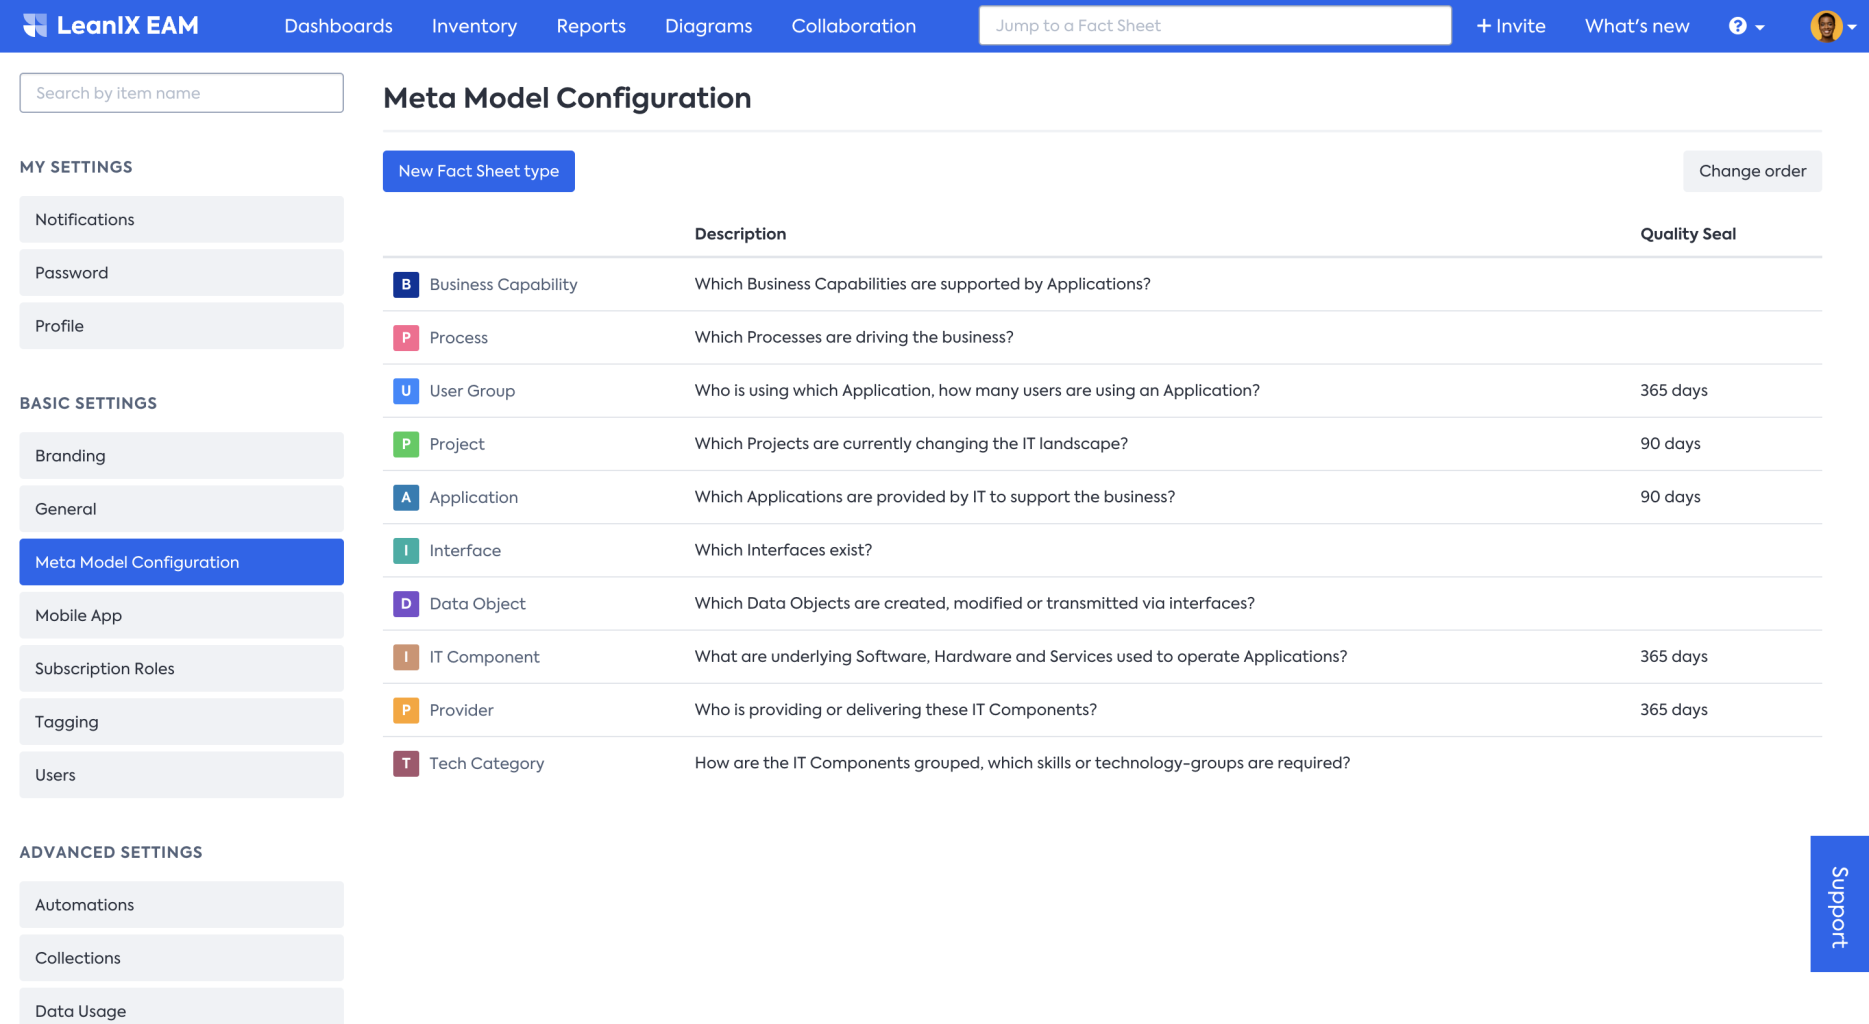Open the IT Component fact sheet link
This screenshot has height=1024, width=1869.
tap(484, 657)
